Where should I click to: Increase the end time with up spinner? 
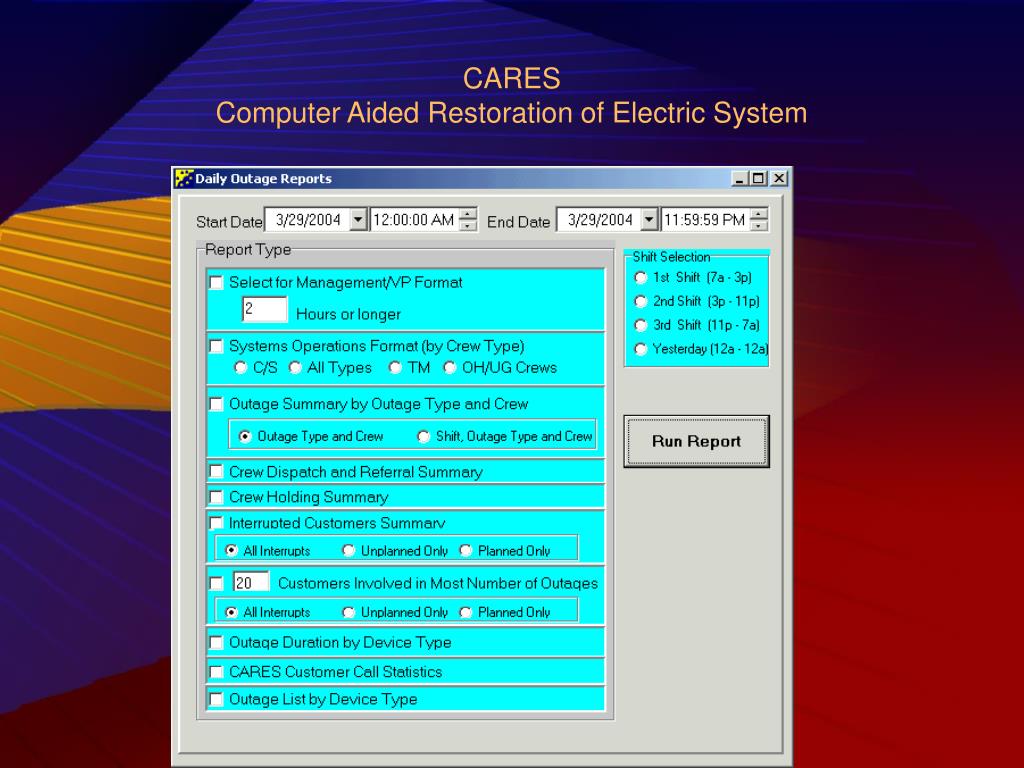click(x=758, y=214)
